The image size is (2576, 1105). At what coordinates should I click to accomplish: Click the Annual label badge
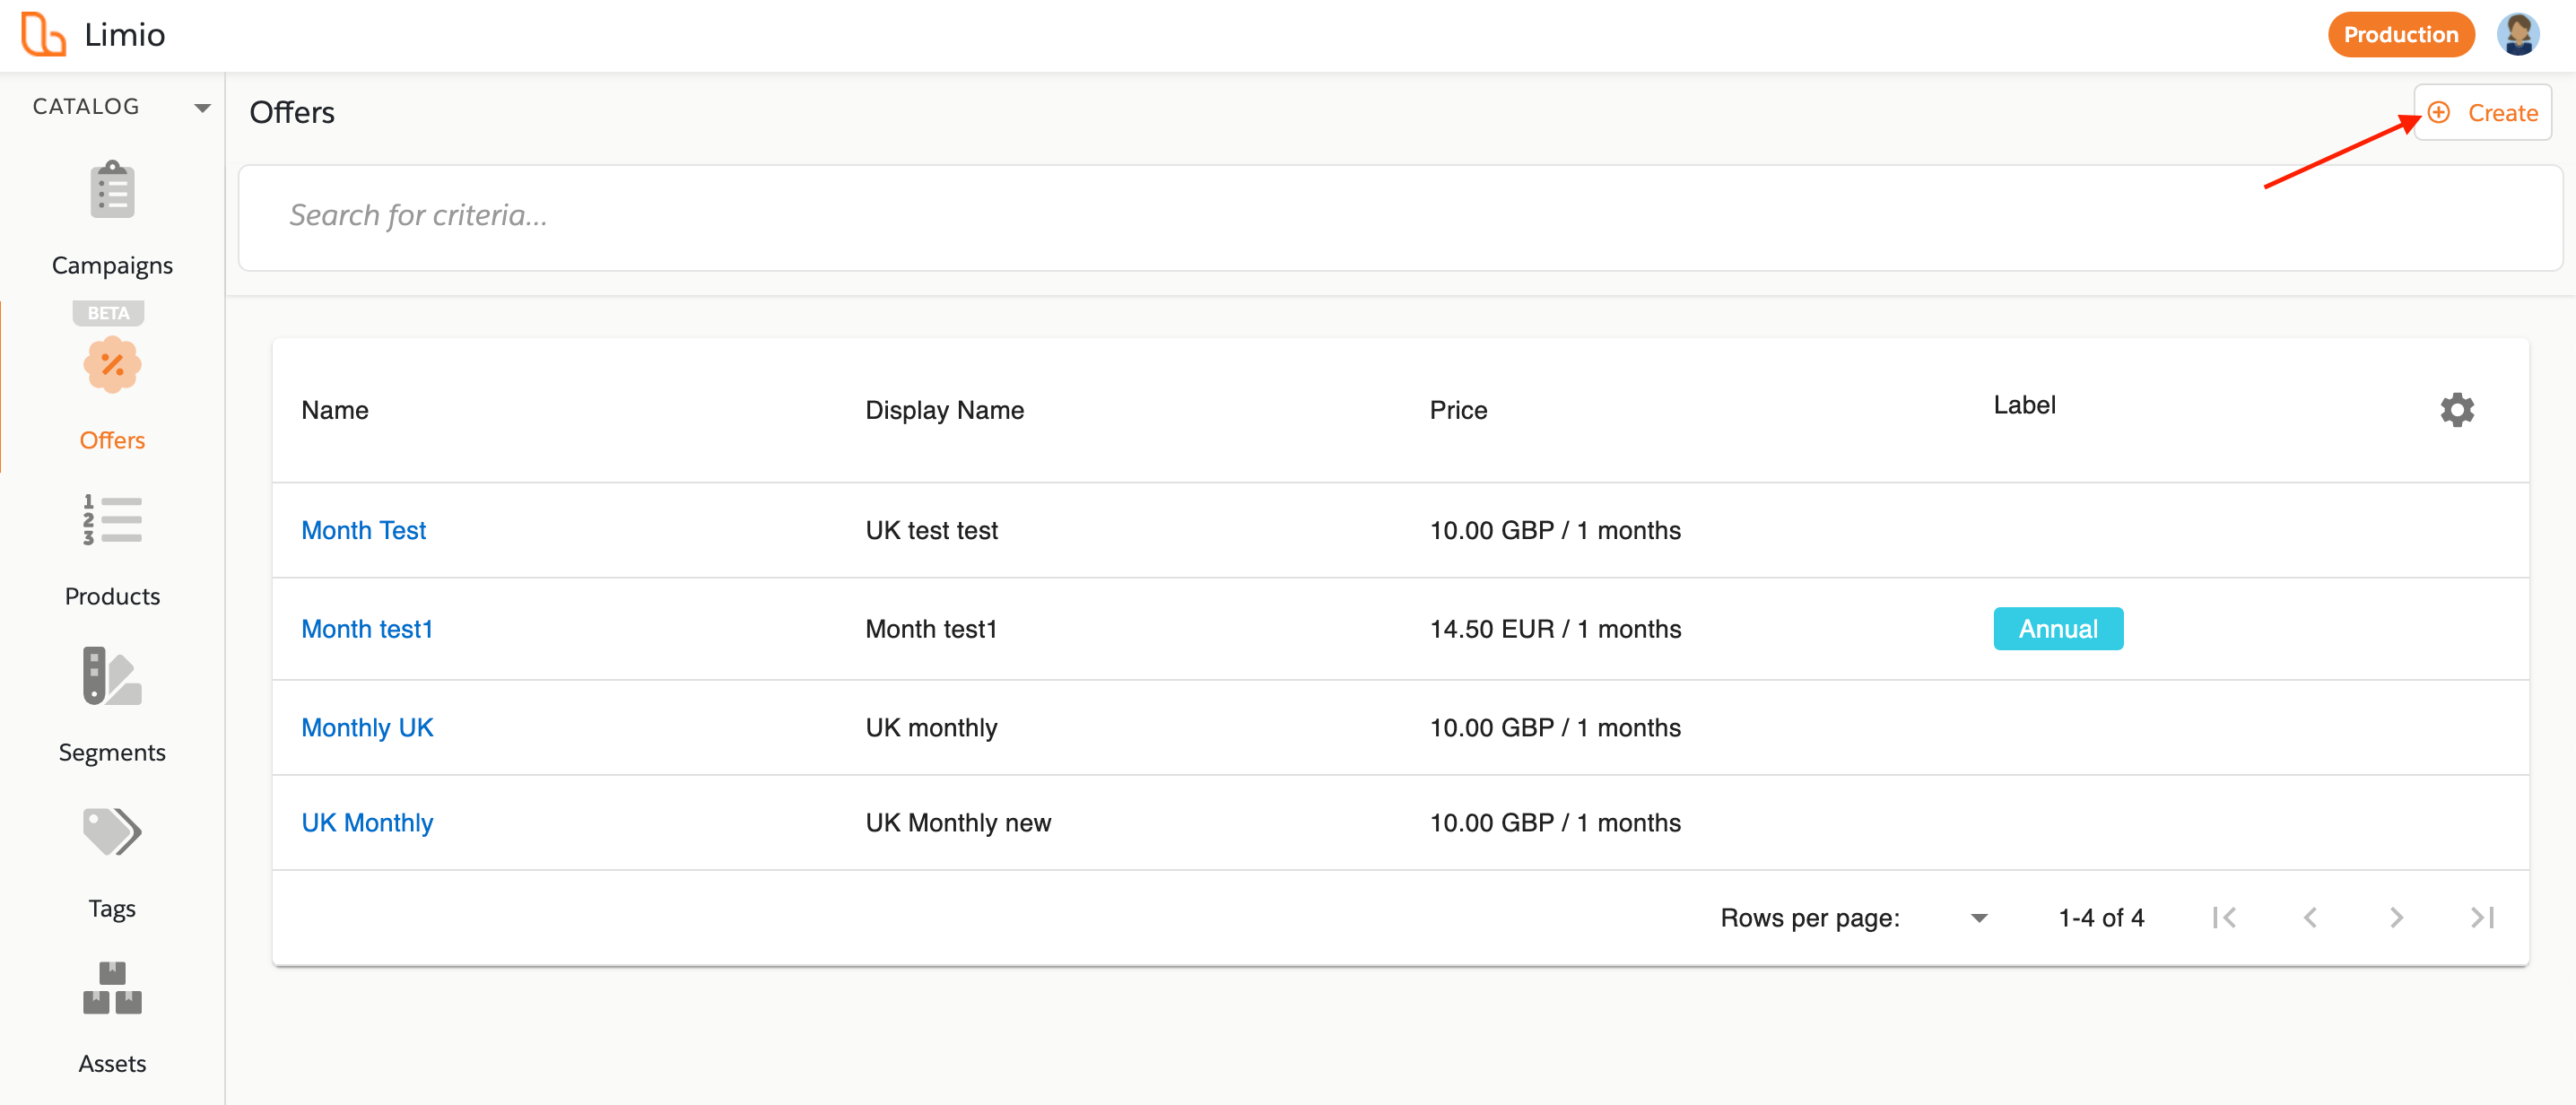(2058, 629)
